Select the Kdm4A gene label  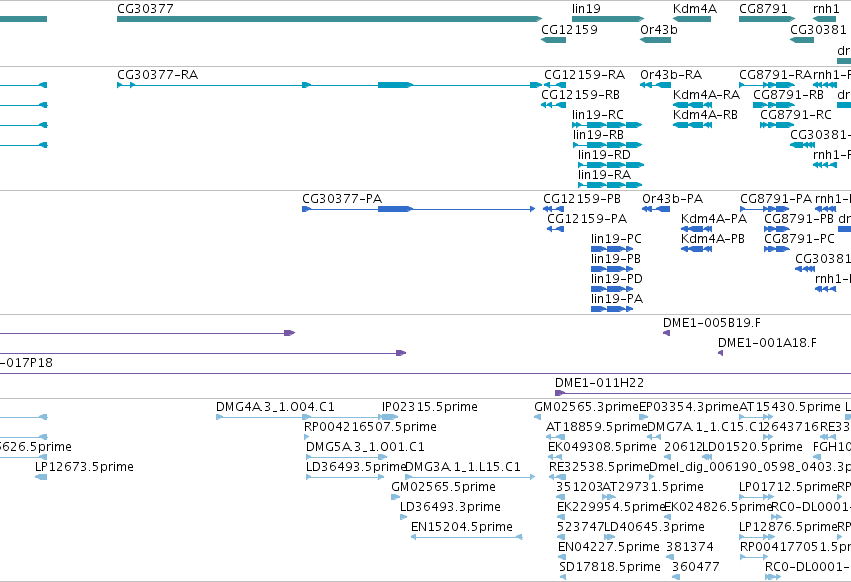tap(695, 9)
